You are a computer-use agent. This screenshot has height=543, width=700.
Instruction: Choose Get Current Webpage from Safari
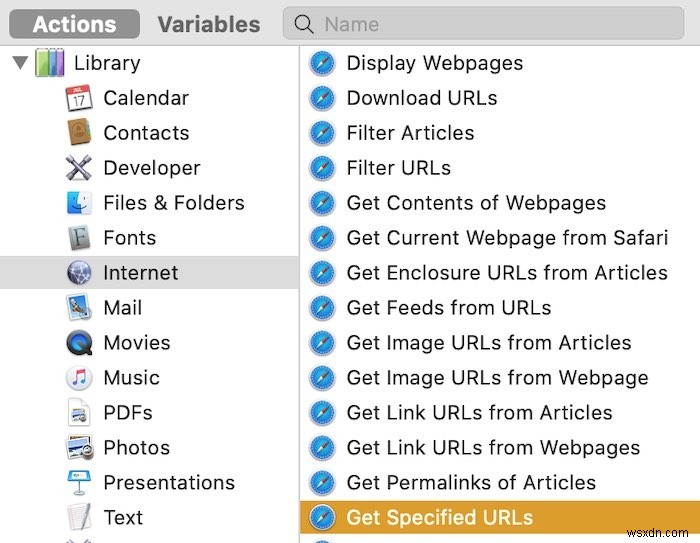506,238
